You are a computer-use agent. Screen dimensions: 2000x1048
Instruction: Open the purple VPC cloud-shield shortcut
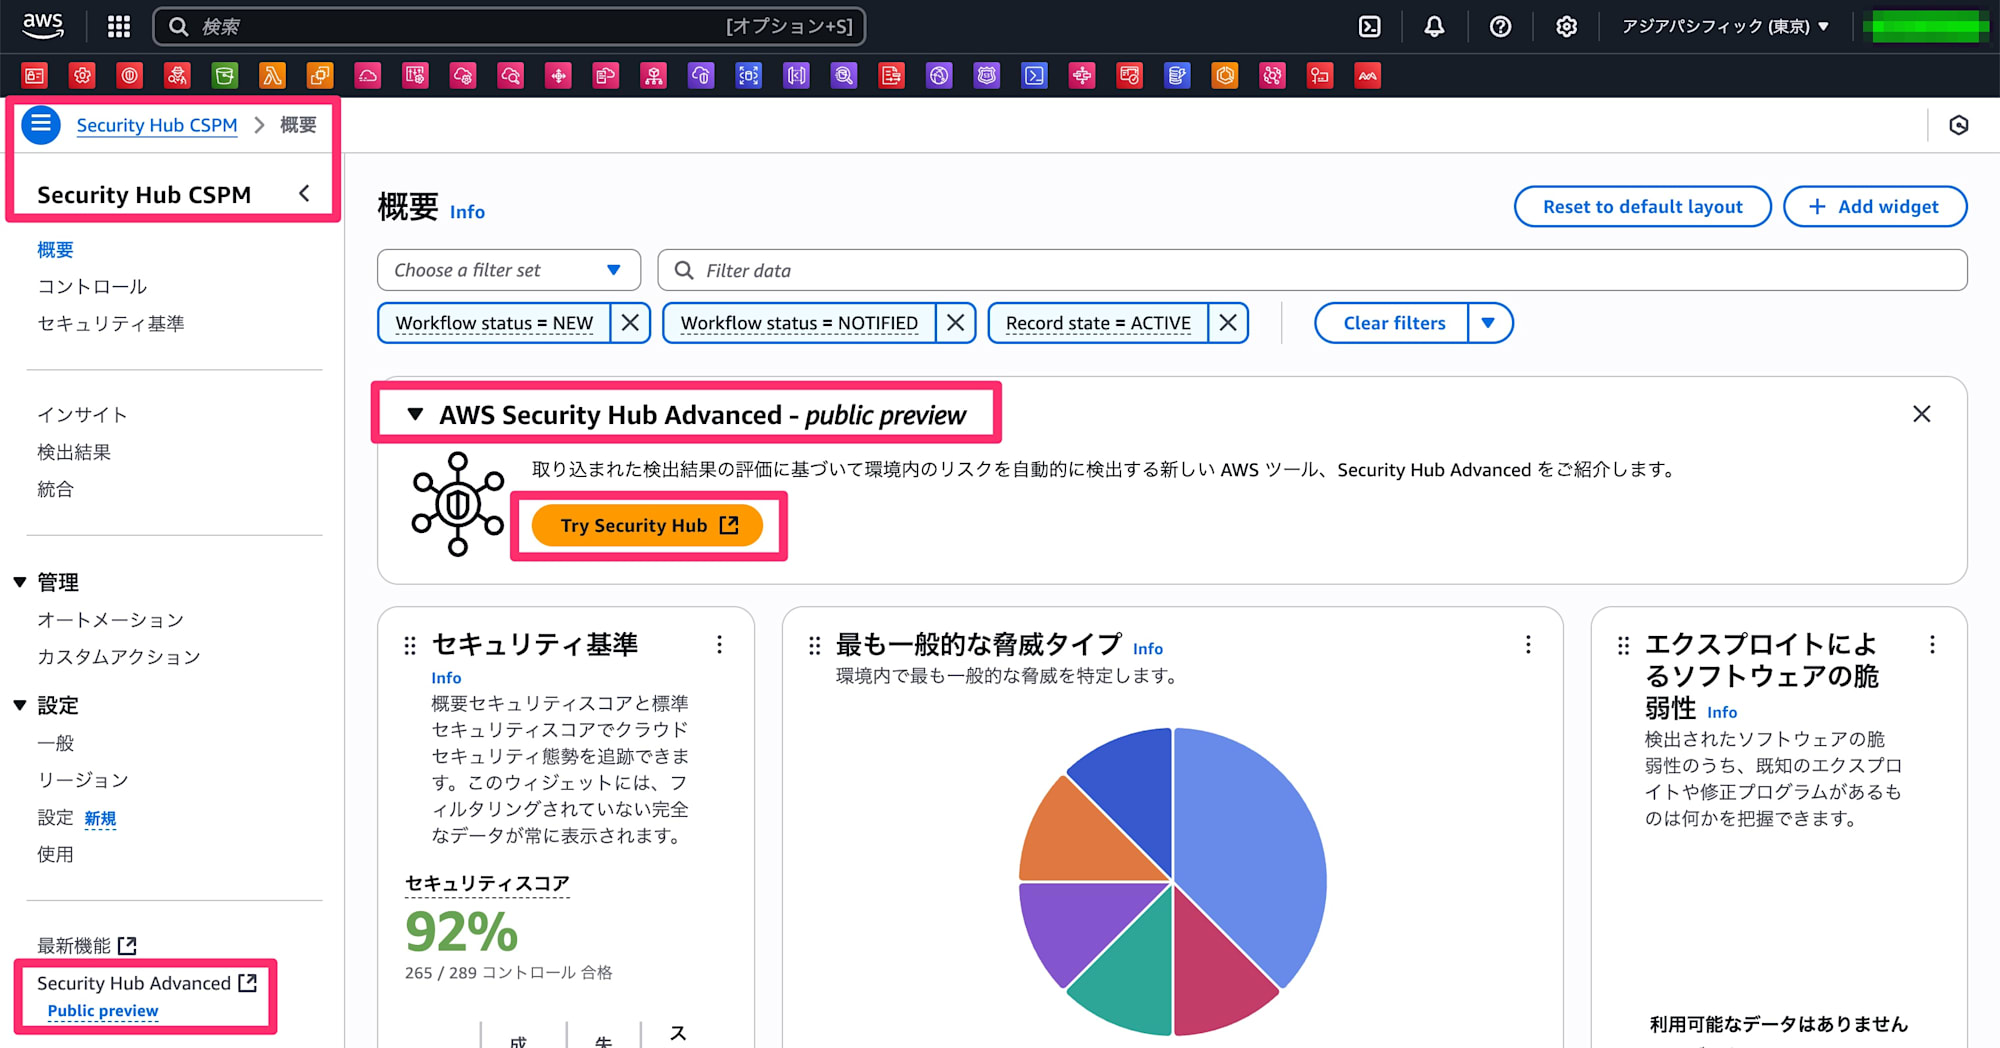tap(701, 75)
